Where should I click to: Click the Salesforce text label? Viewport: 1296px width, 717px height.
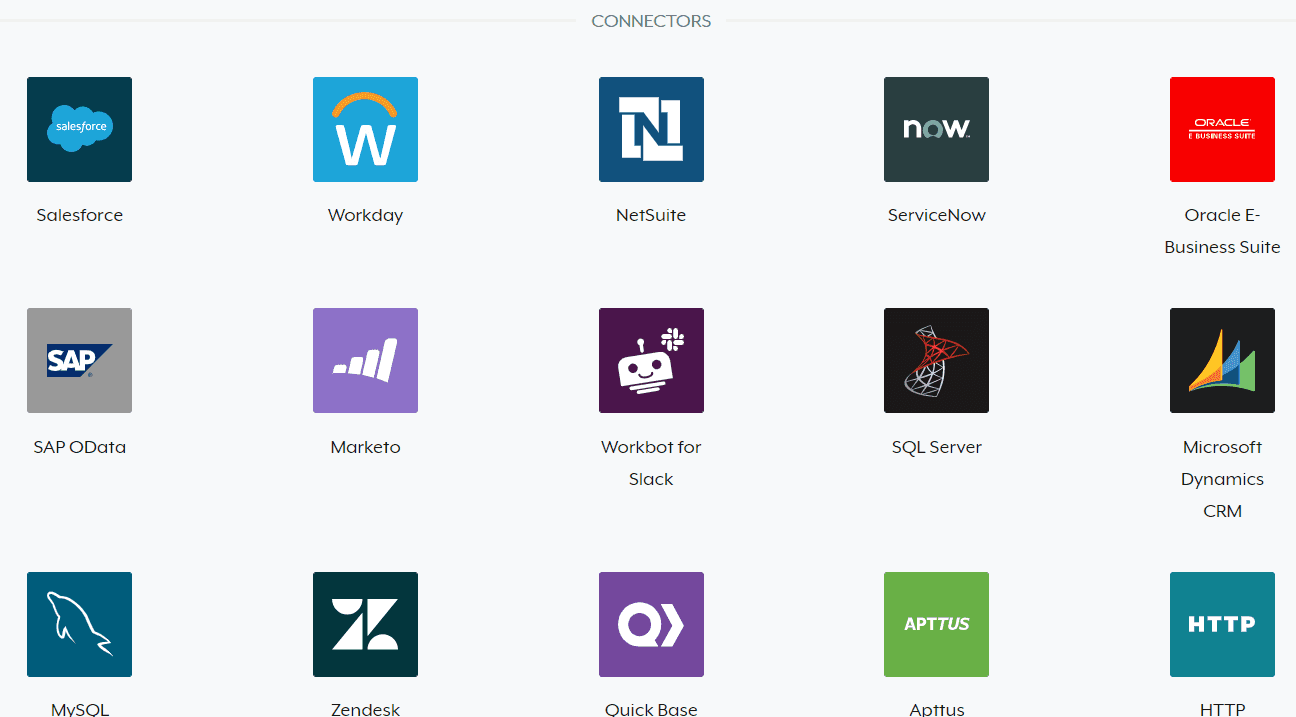[x=79, y=215]
